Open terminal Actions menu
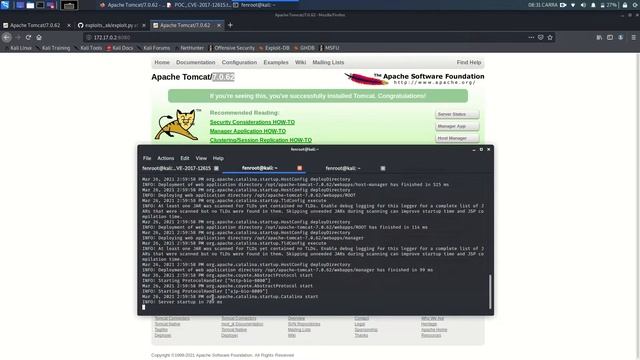The image size is (640, 360). (x=165, y=158)
